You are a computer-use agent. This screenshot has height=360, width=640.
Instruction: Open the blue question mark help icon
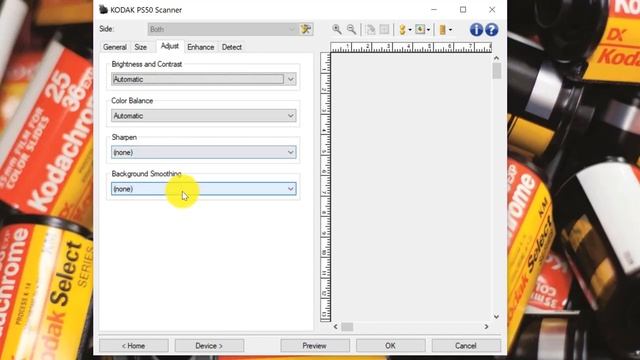pos(491,29)
